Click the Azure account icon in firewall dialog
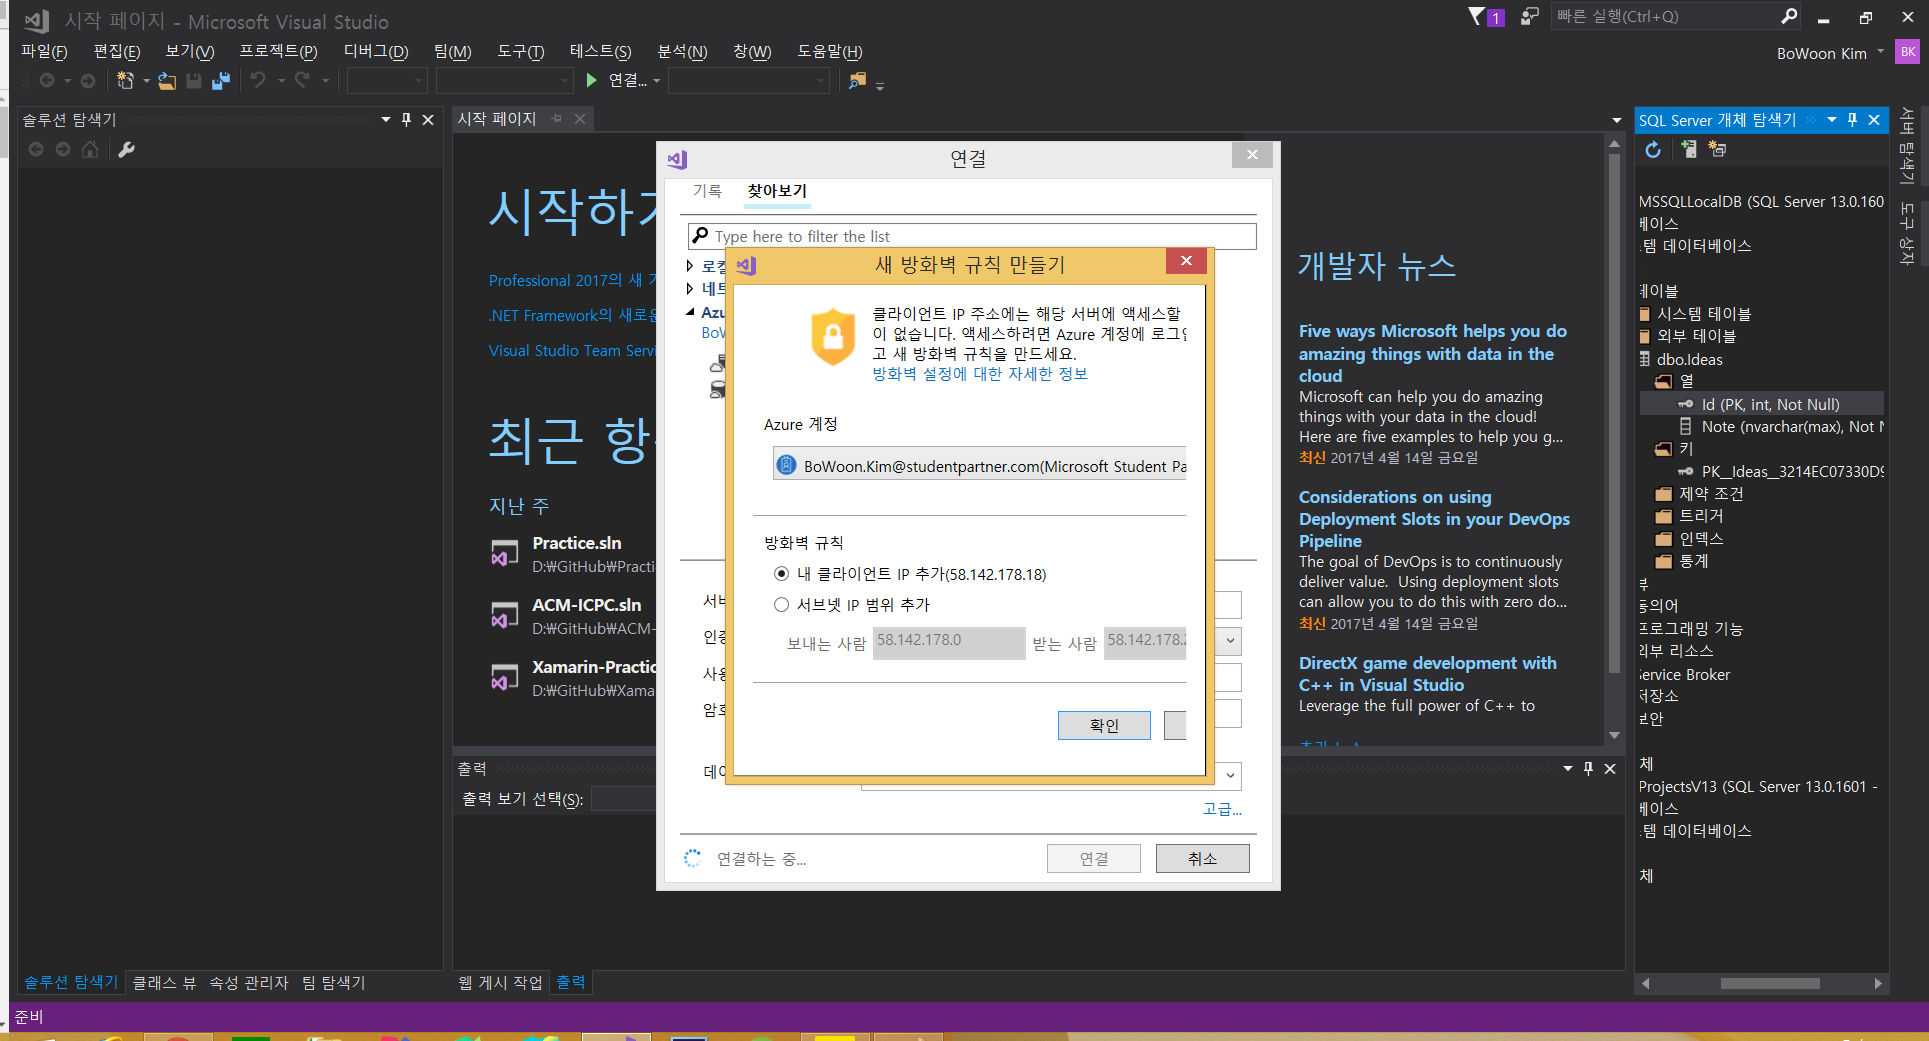Viewport: 1929px width, 1041px height. tap(787, 465)
